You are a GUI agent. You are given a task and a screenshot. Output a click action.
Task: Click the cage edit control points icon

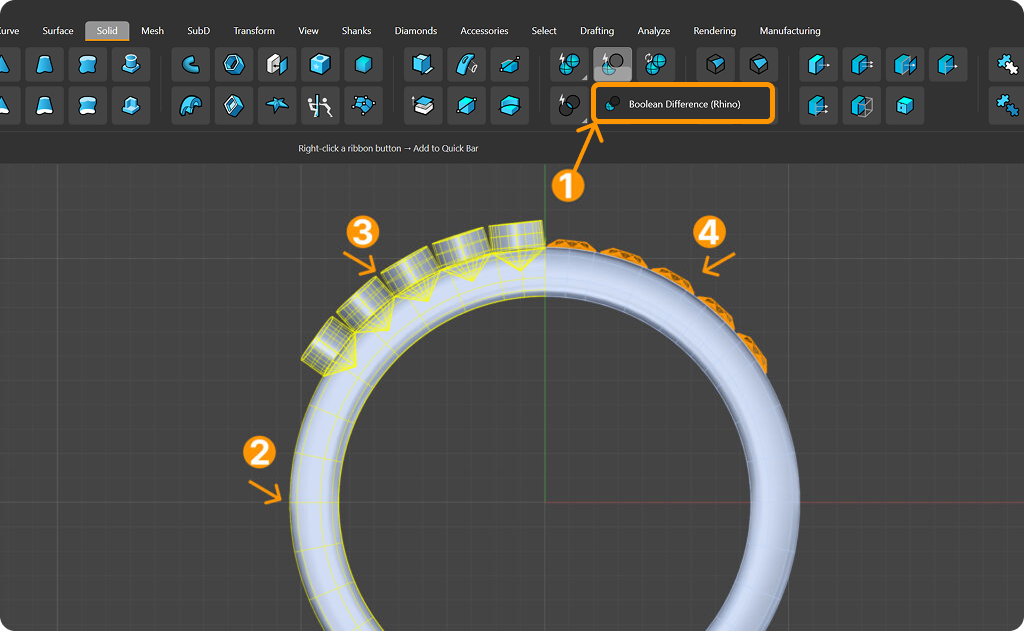point(363,105)
